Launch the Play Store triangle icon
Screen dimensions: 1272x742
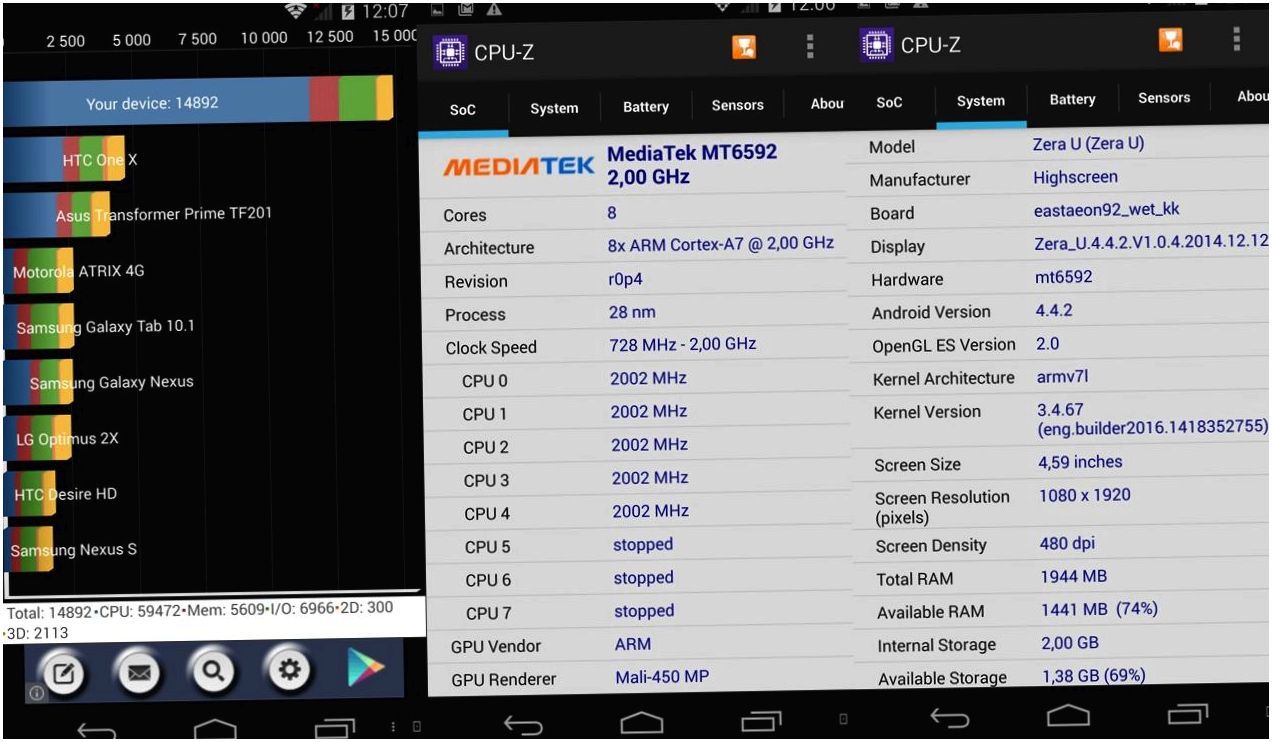[365, 668]
